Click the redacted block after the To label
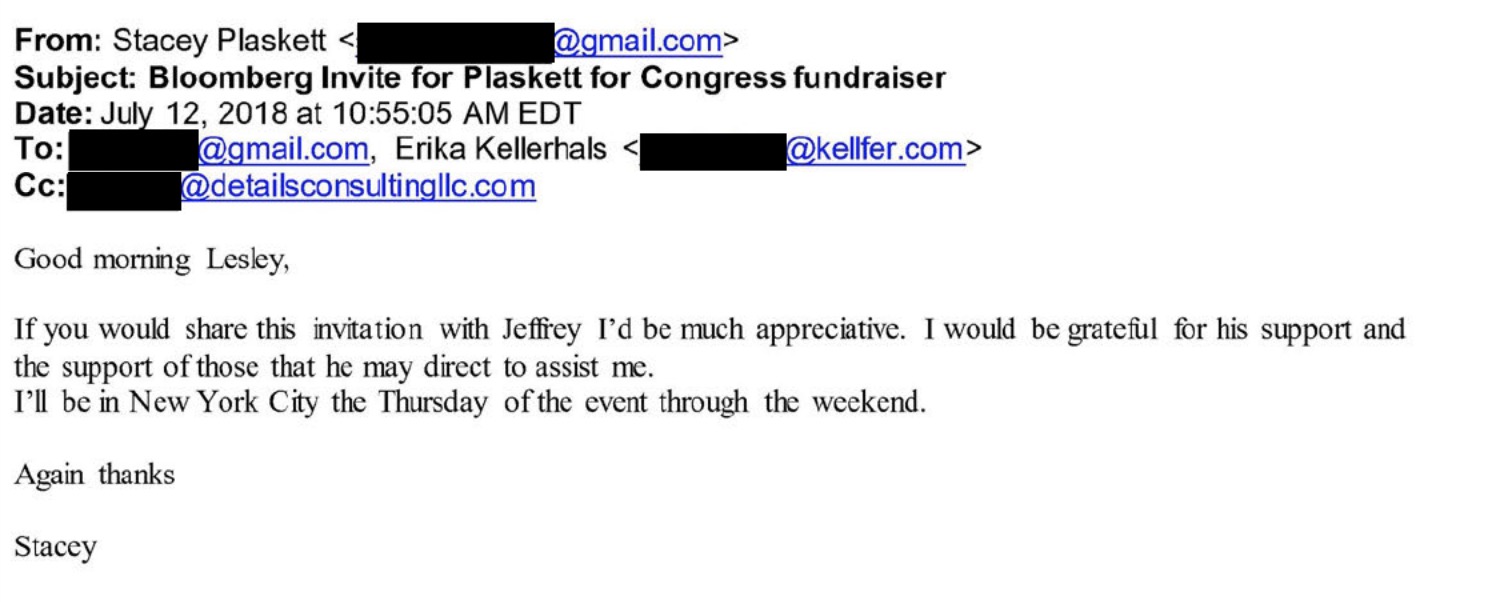This screenshot has width=1502, height=602. click(135, 151)
